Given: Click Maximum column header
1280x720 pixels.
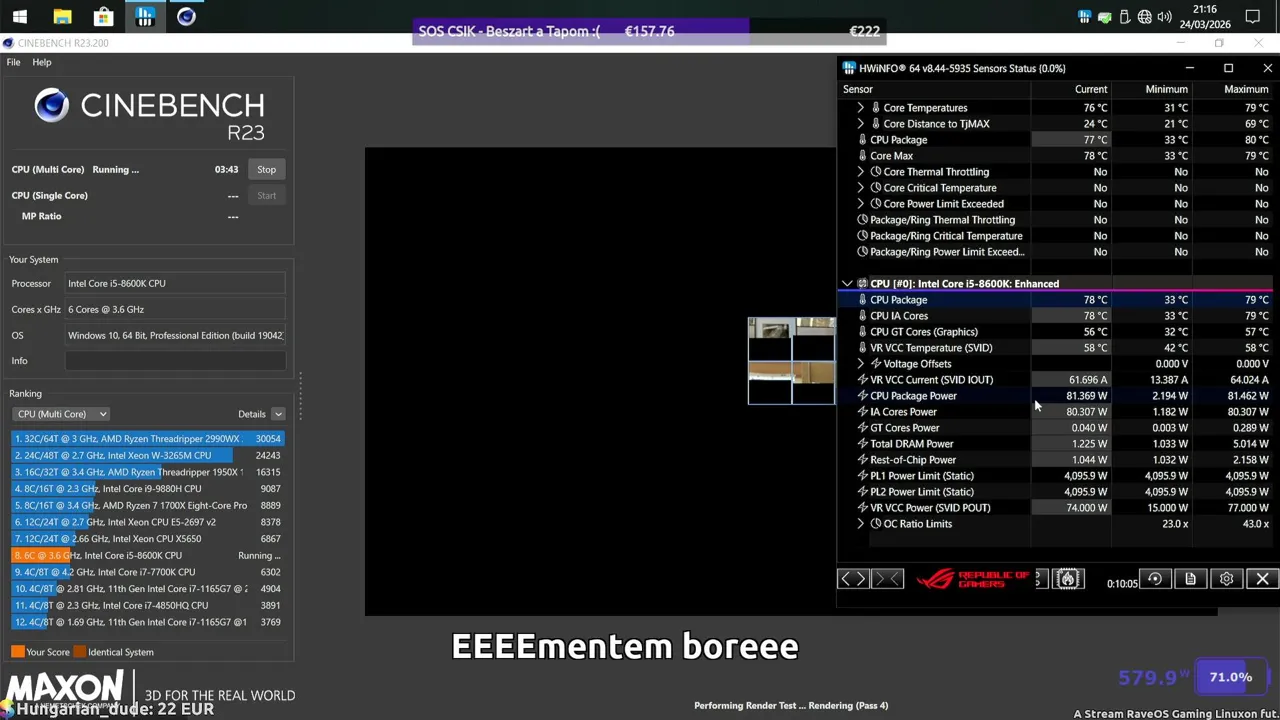Looking at the screenshot, I should pos(1246,89).
